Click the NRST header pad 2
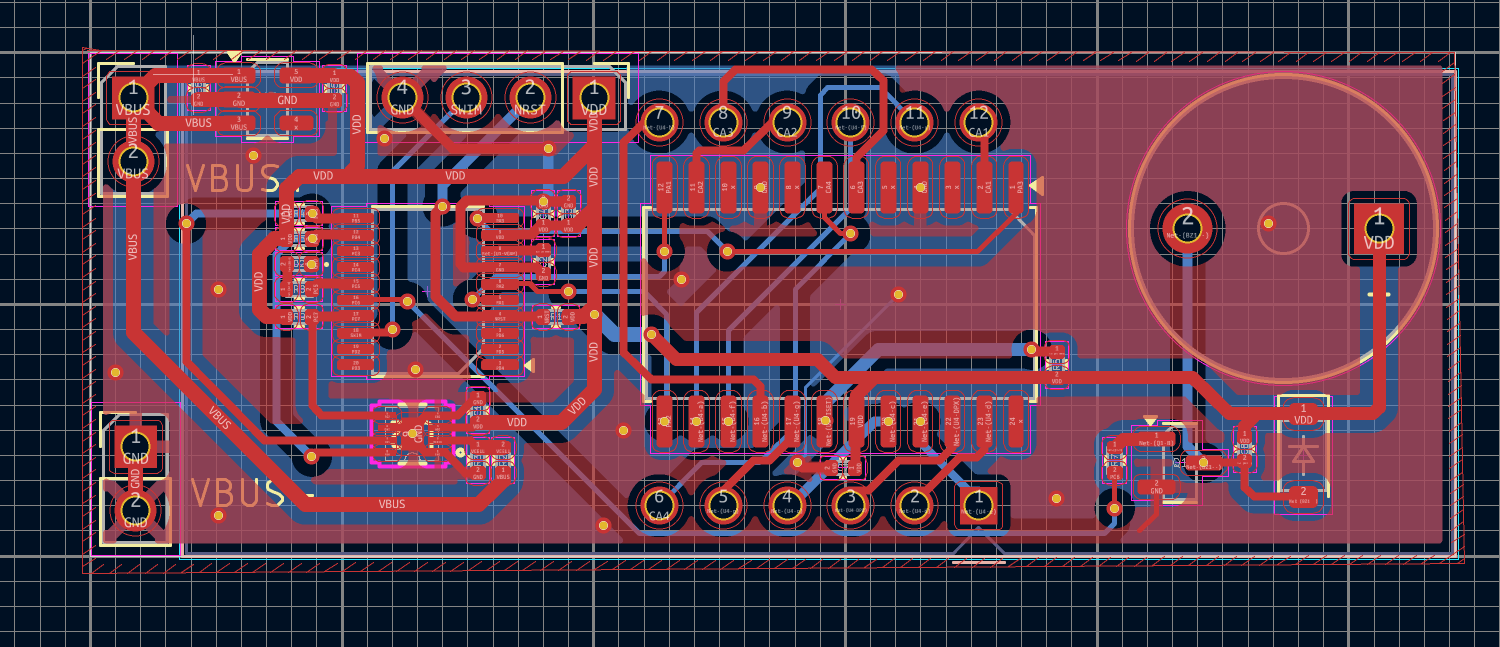Image resolution: width=1500 pixels, height=647 pixels. [x=529, y=98]
